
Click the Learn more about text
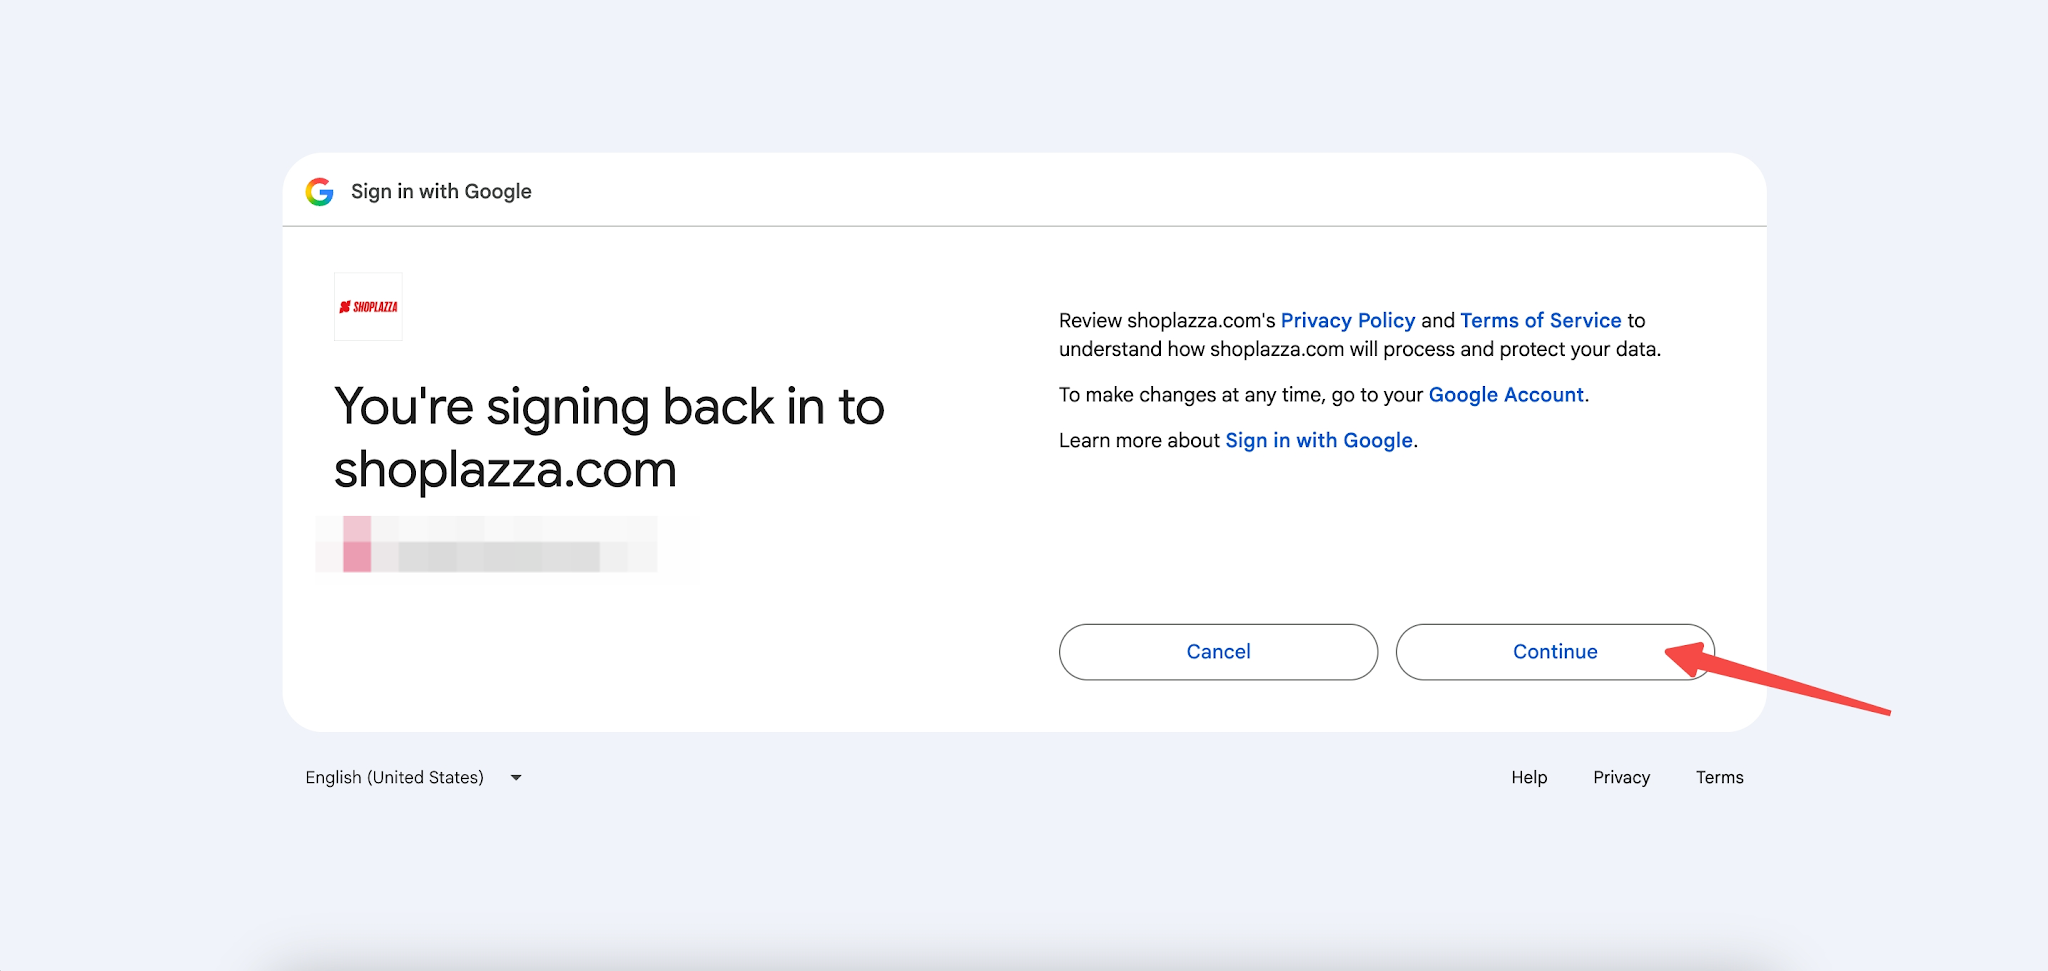[x=1140, y=440]
